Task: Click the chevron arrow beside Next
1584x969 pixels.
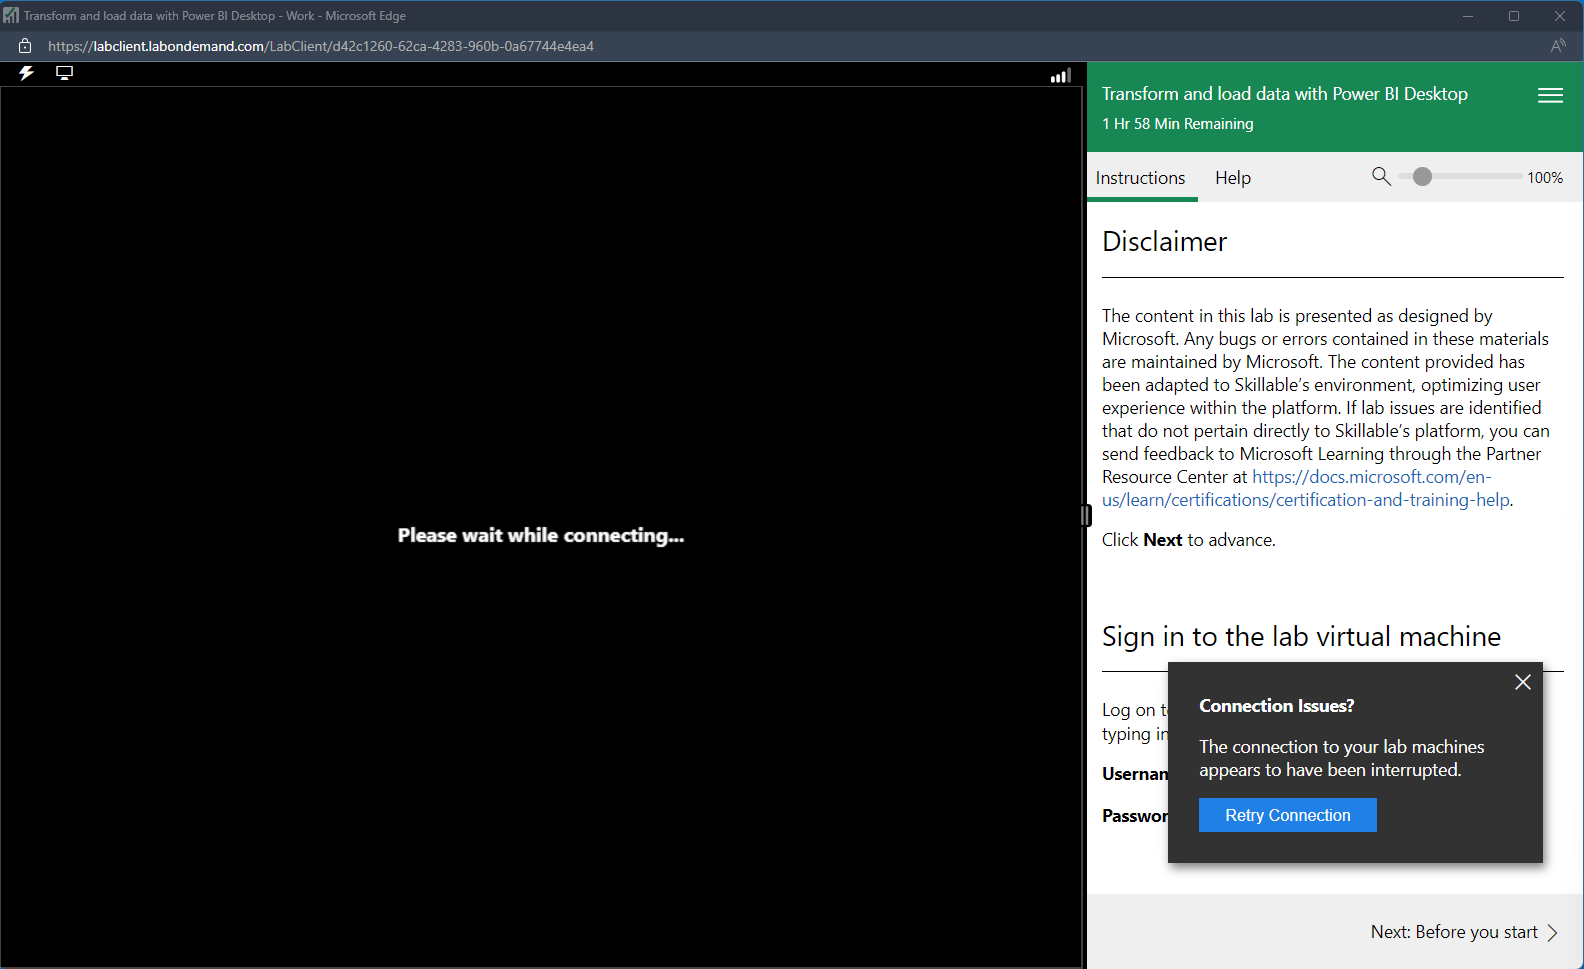Action: [x=1553, y=933]
